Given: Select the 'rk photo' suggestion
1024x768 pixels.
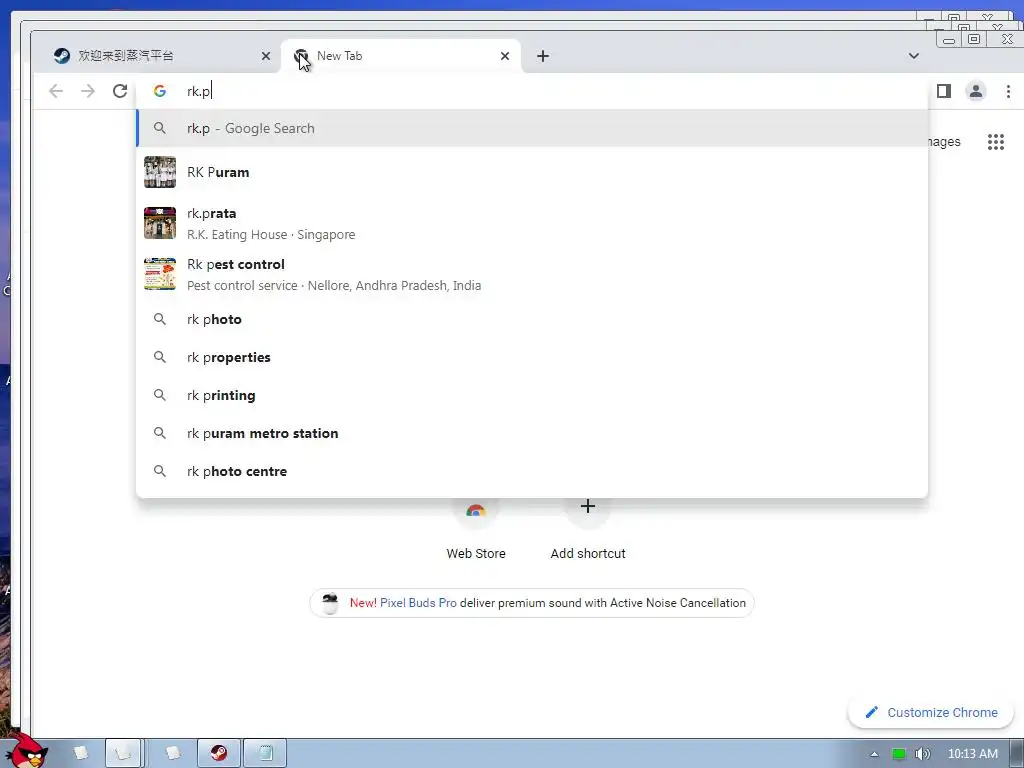Looking at the screenshot, I should click(532, 319).
